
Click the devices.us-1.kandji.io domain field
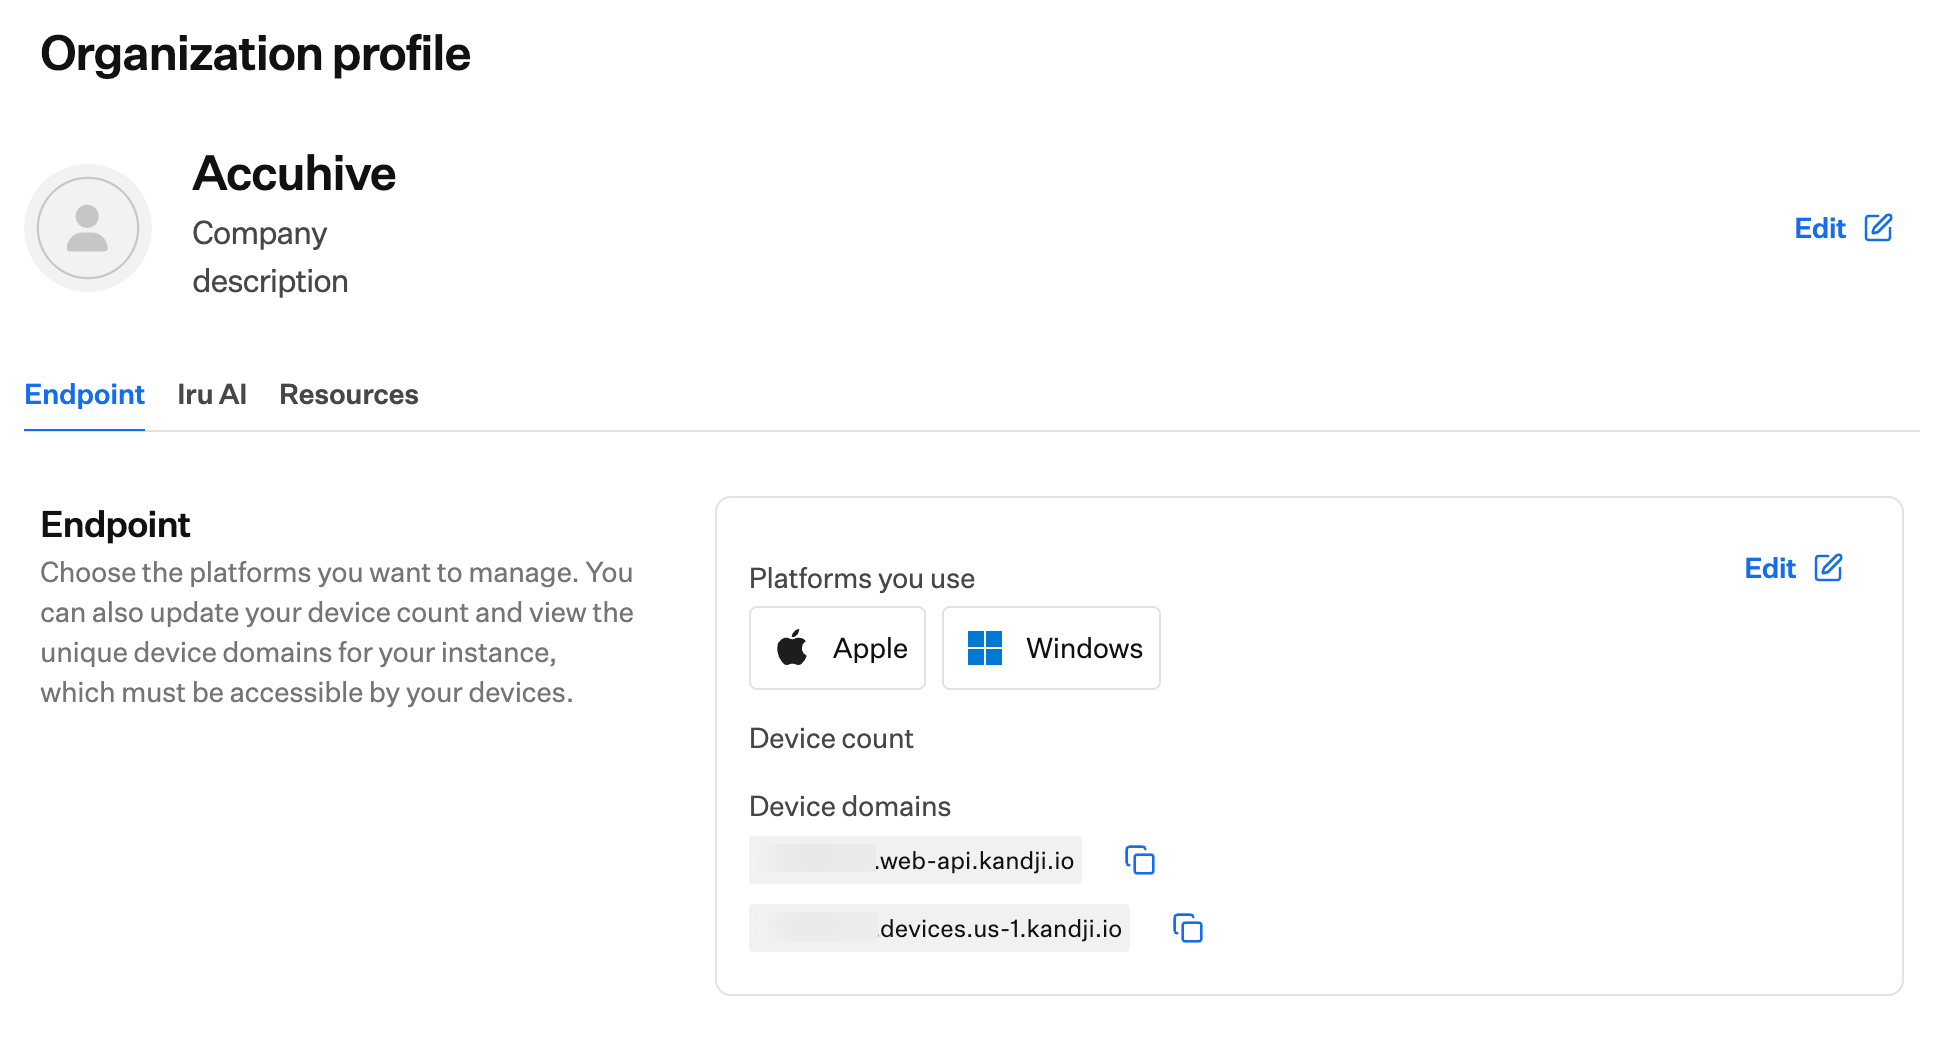point(938,928)
